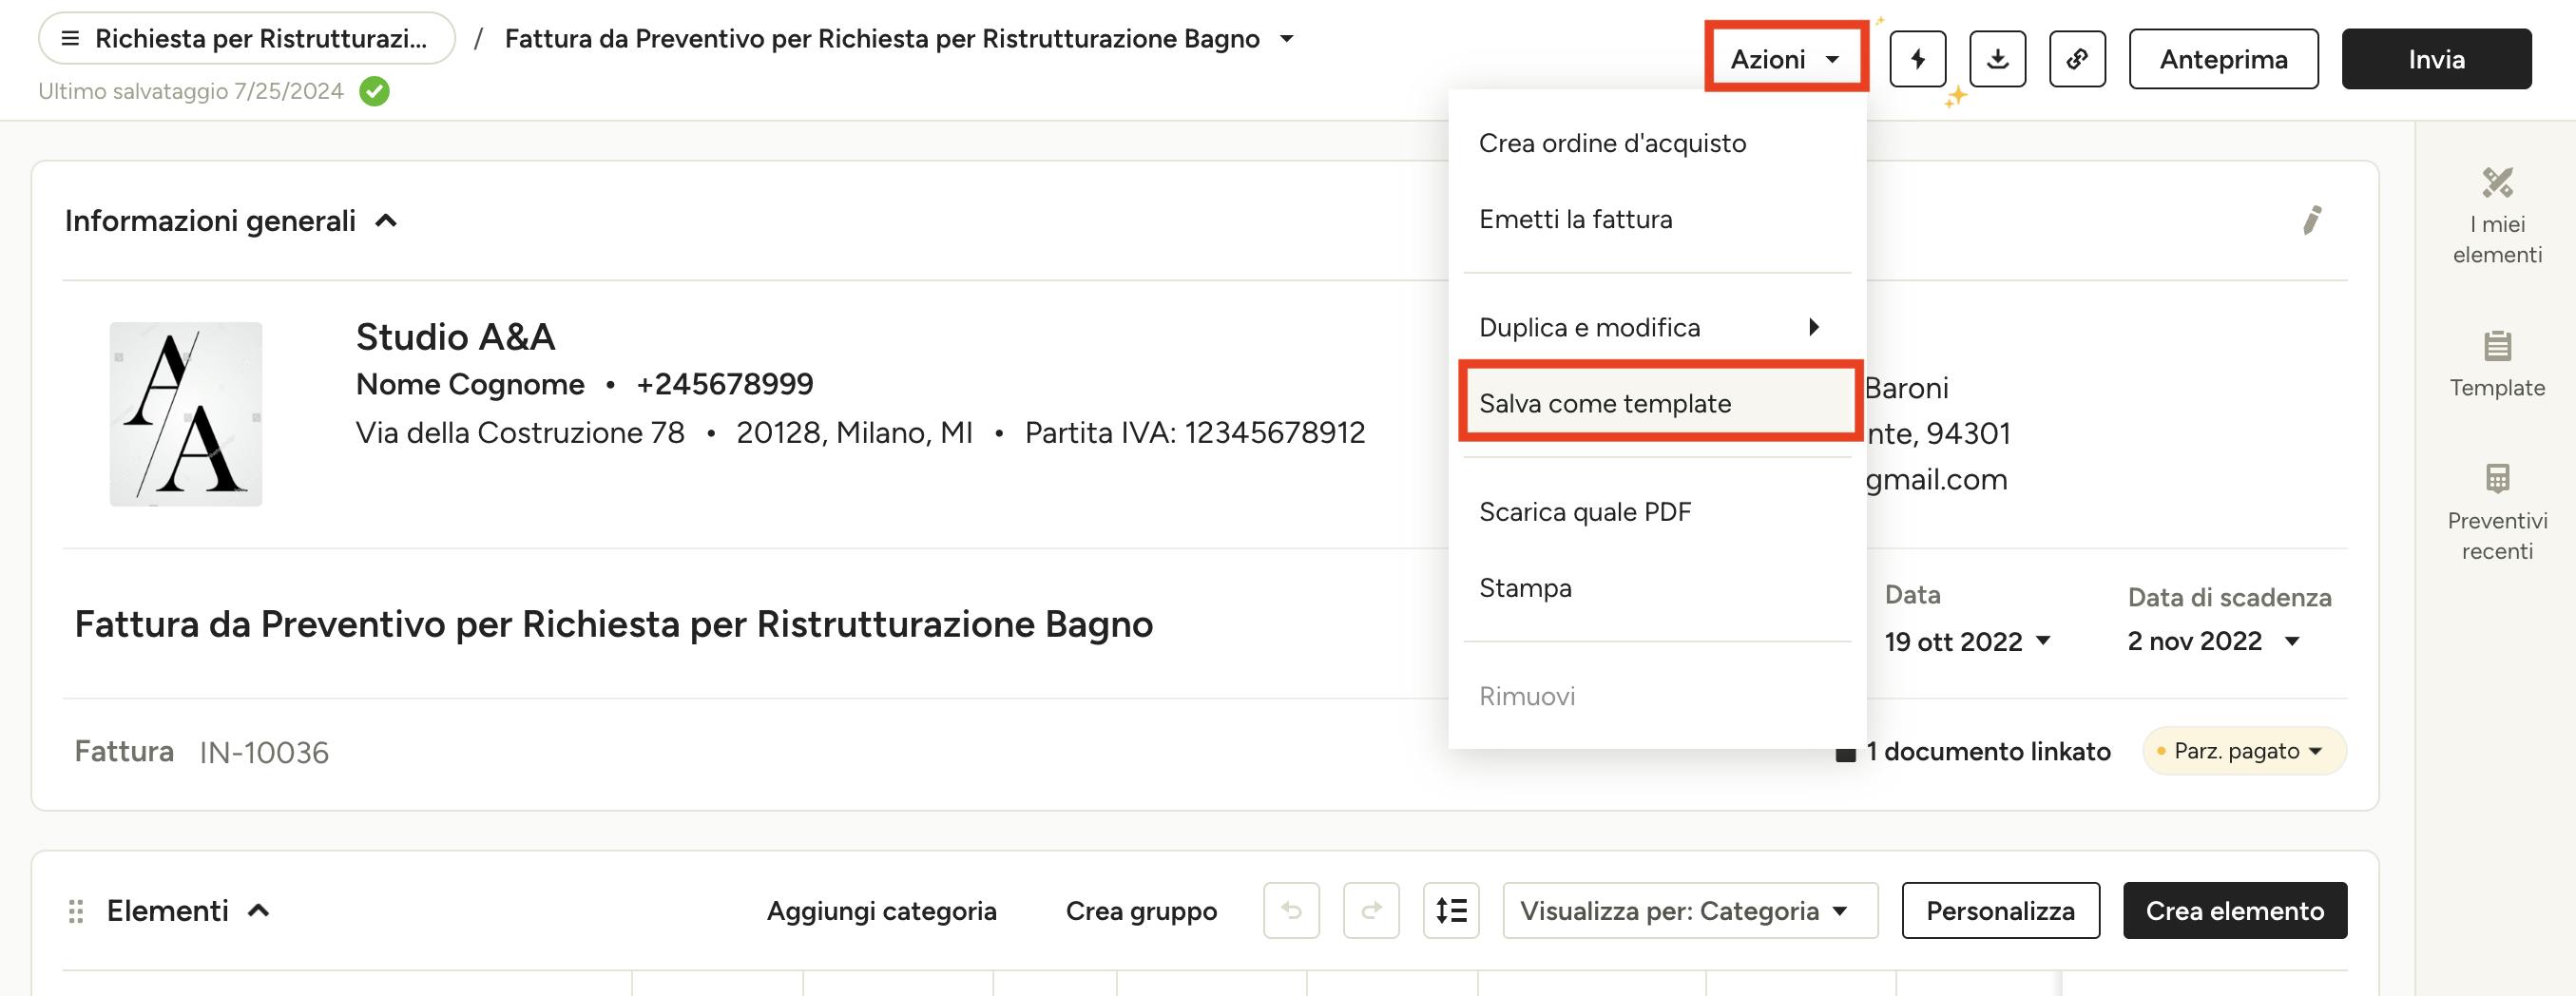Open Visualizza per: Categoria dropdown
Image resolution: width=2576 pixels, height=996 pixels.
1690,910
